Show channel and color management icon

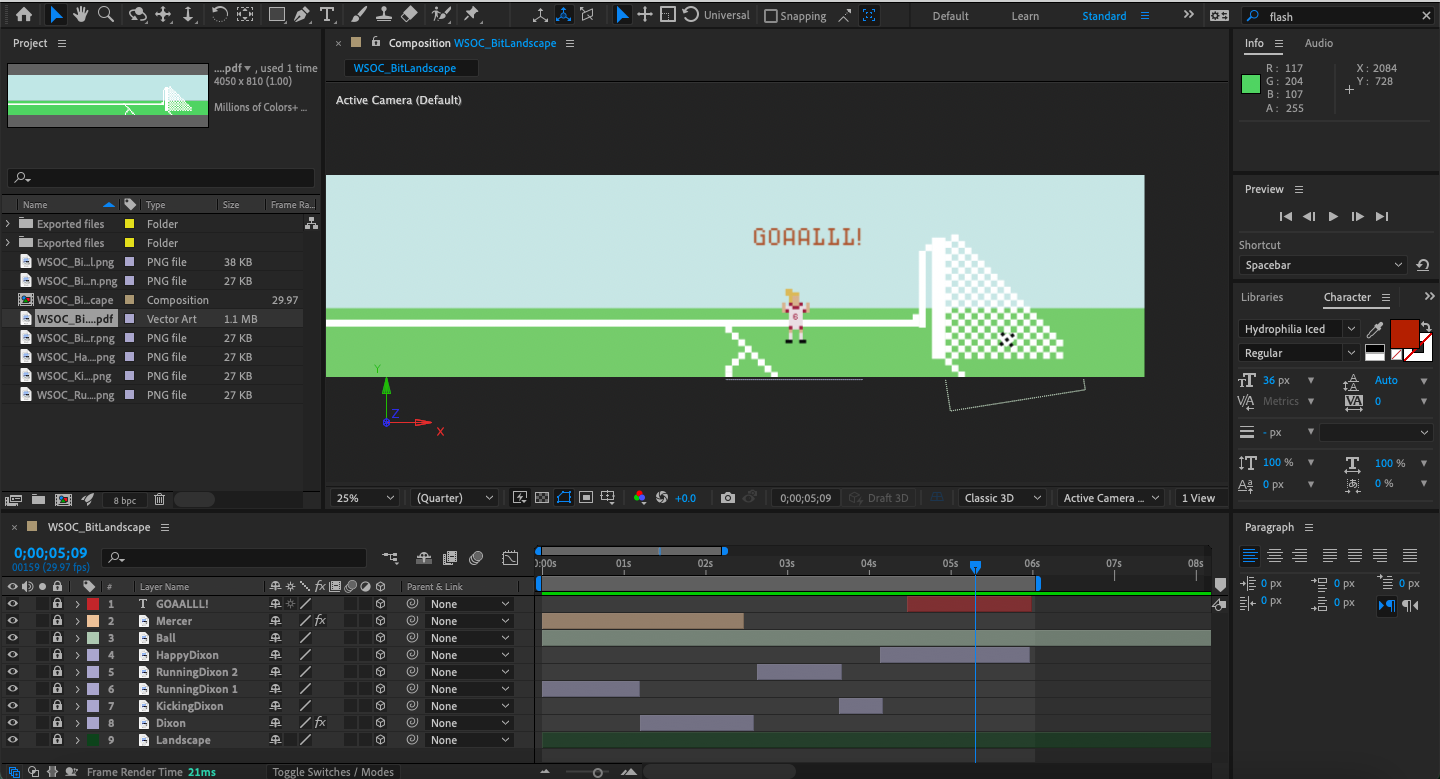point(640,498)
